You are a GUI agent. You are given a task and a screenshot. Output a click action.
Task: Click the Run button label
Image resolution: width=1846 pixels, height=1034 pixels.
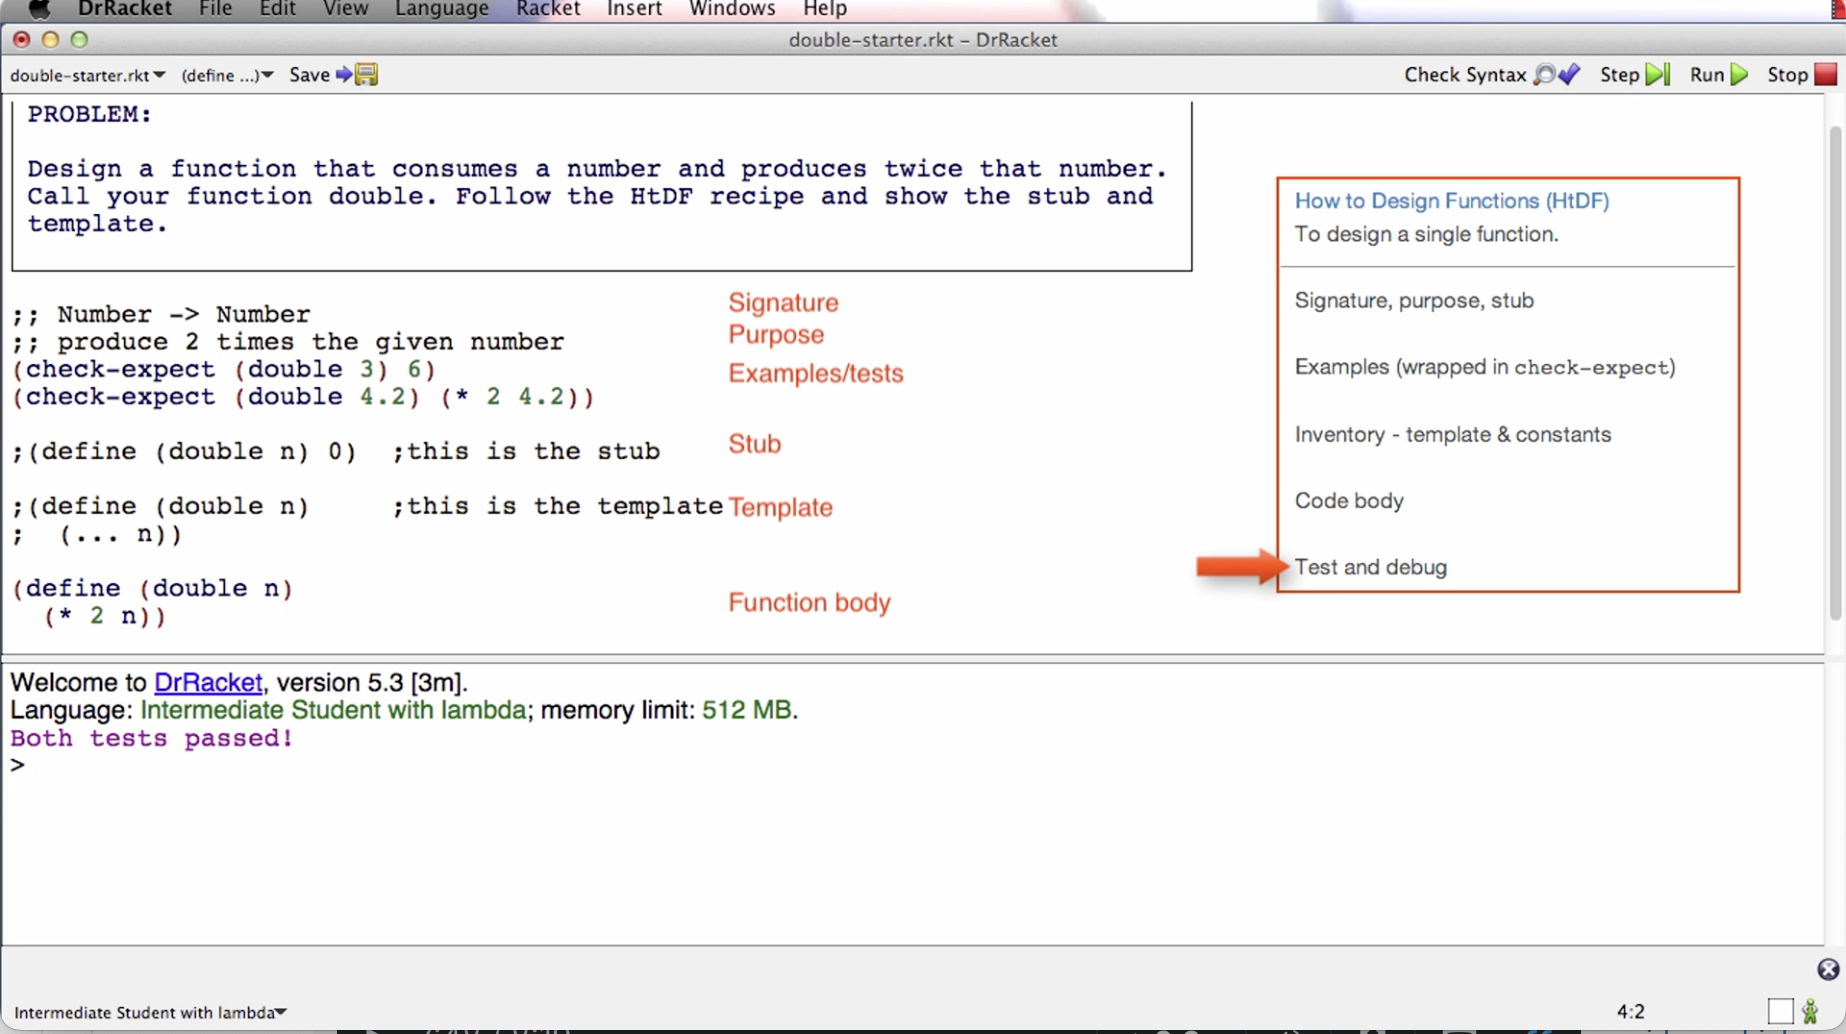1707,75
